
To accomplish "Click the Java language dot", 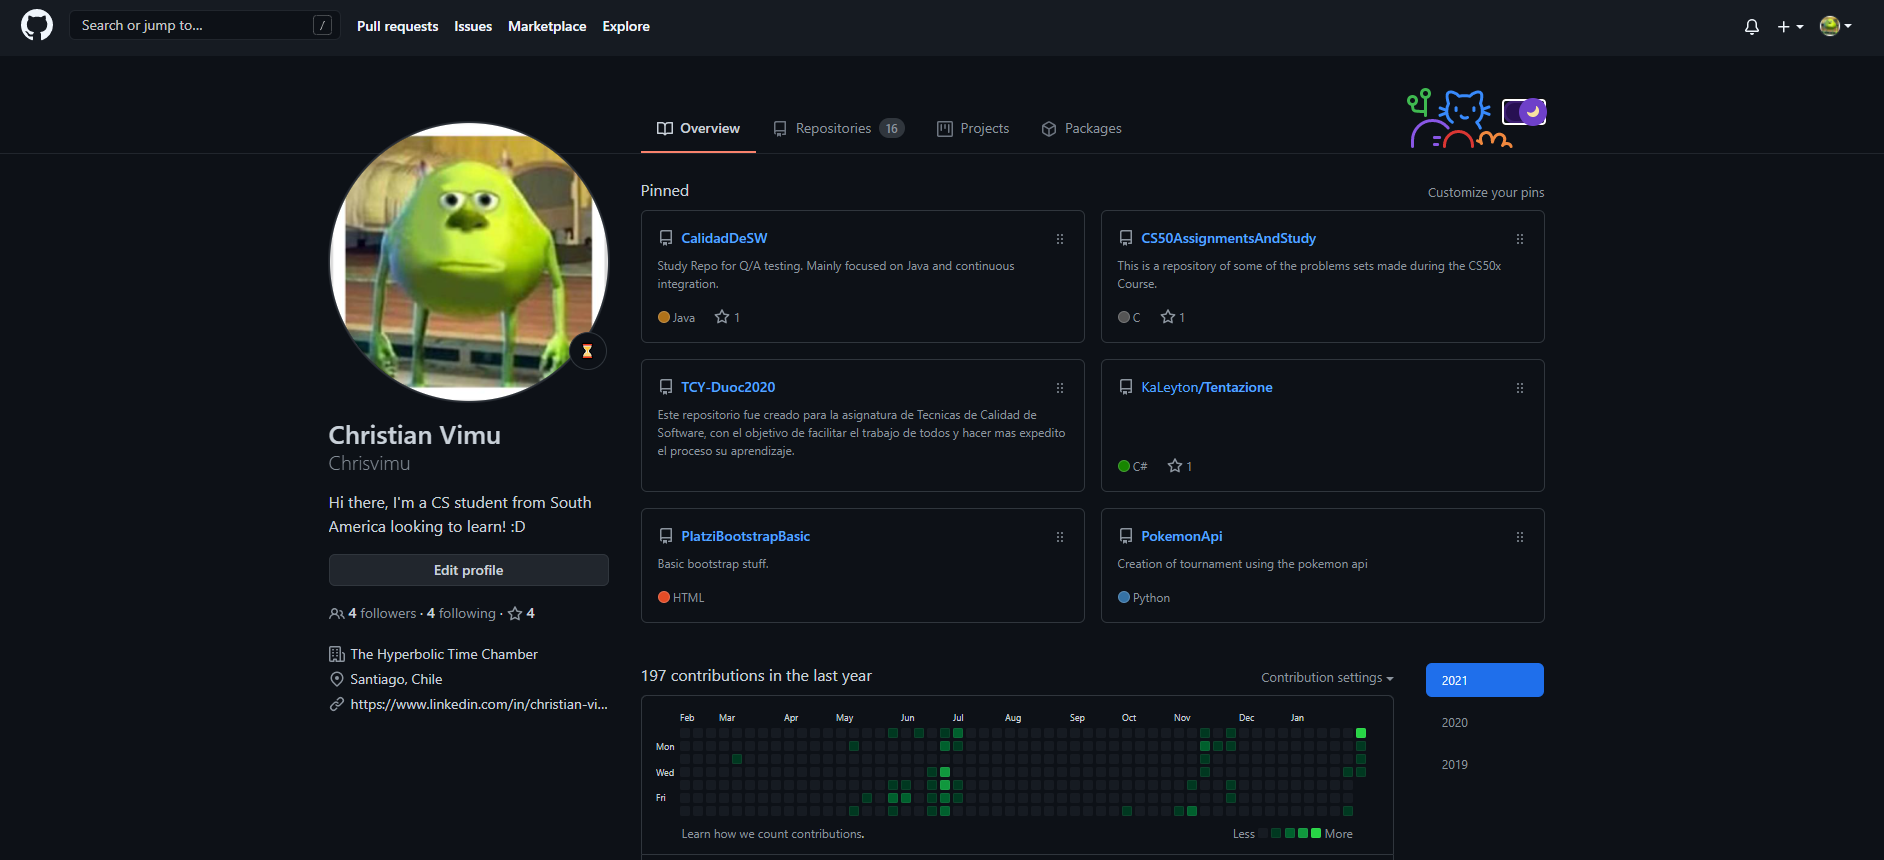I will pyautogui.click(x=664, y=317).
